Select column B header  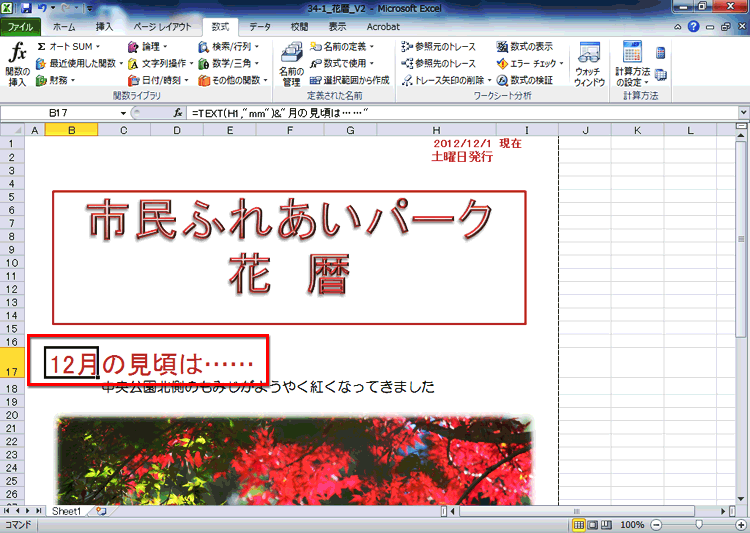click(x=71, y=130)
